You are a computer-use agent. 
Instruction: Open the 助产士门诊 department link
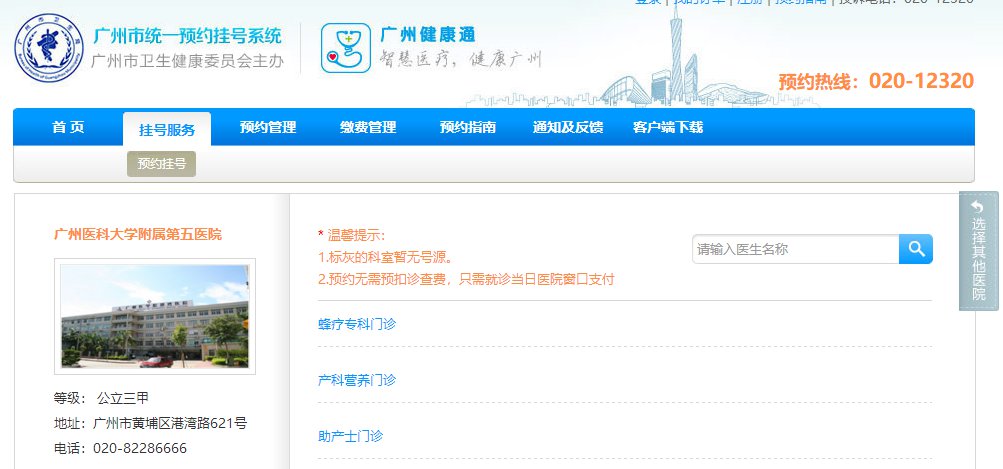(x=351, y=436)
